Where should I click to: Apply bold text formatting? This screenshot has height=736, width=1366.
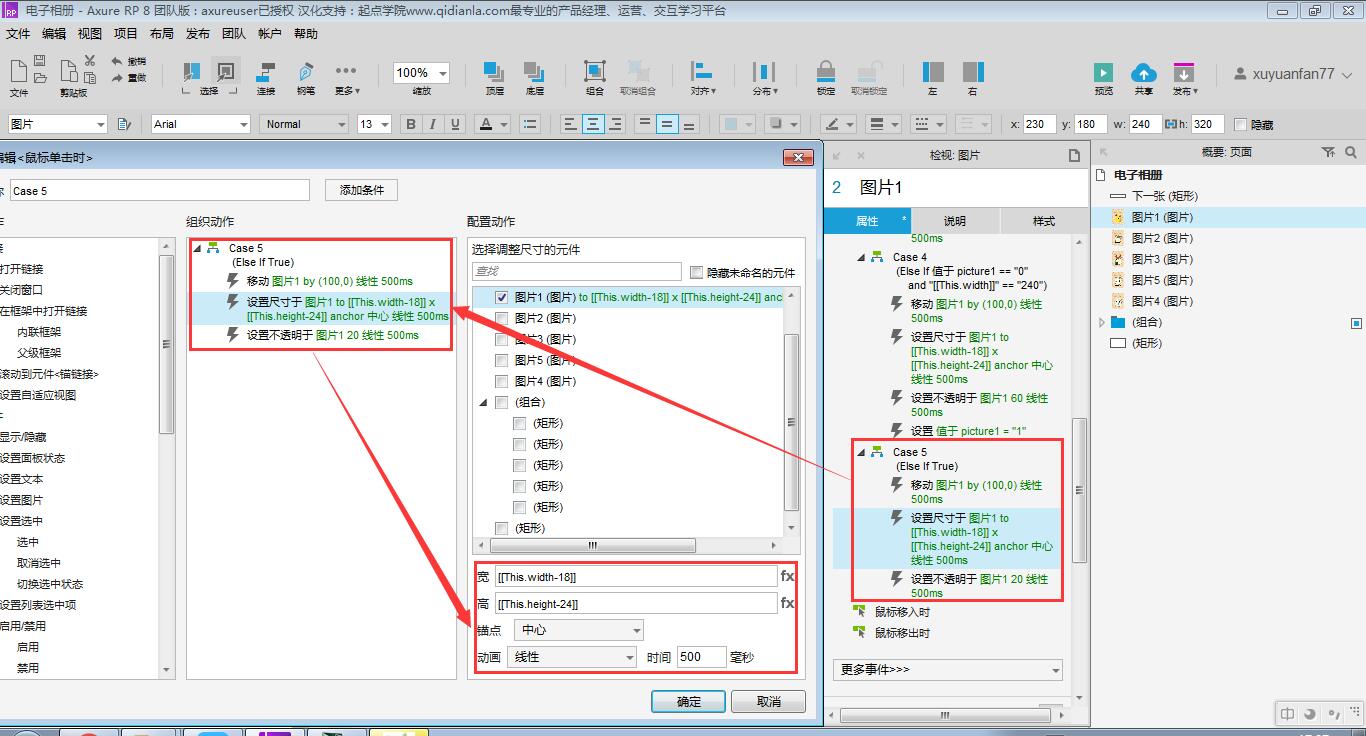(x=411, y=124)
